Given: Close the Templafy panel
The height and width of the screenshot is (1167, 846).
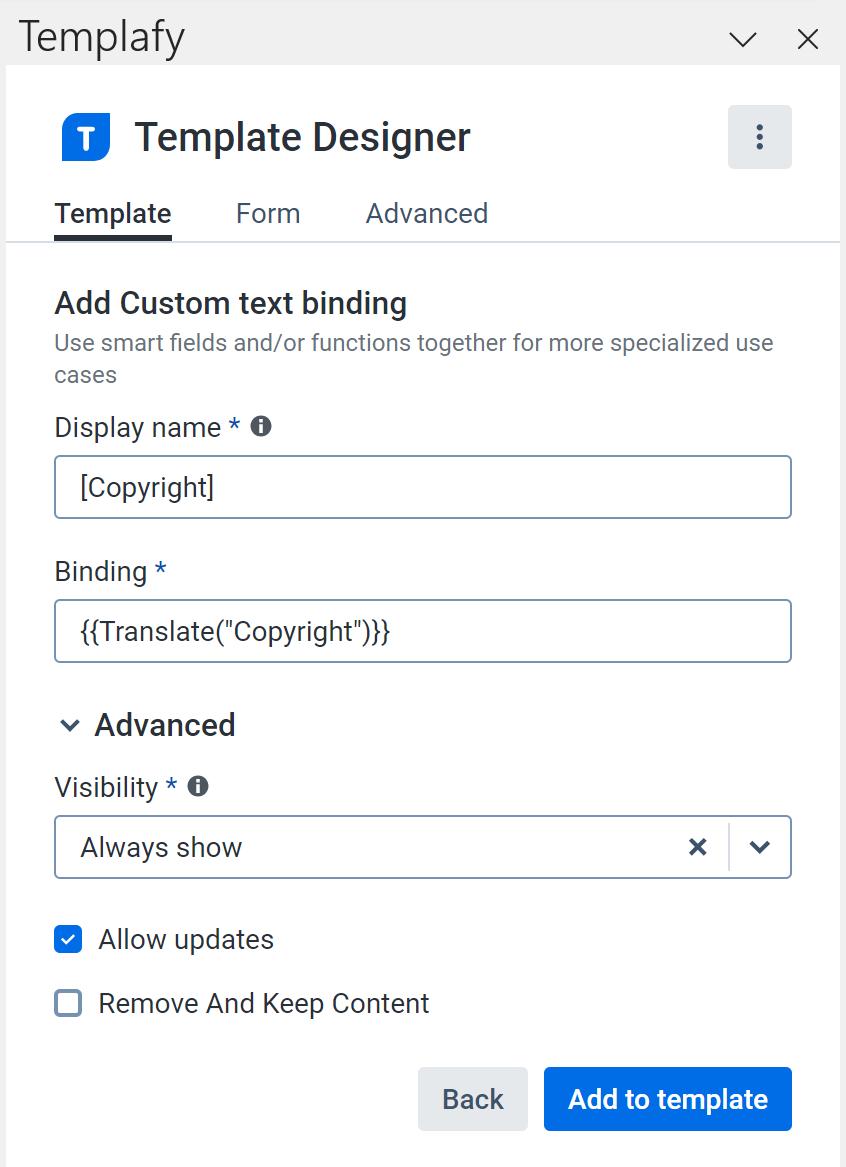Looking at the screenshot, I should [x=807, y=40].
